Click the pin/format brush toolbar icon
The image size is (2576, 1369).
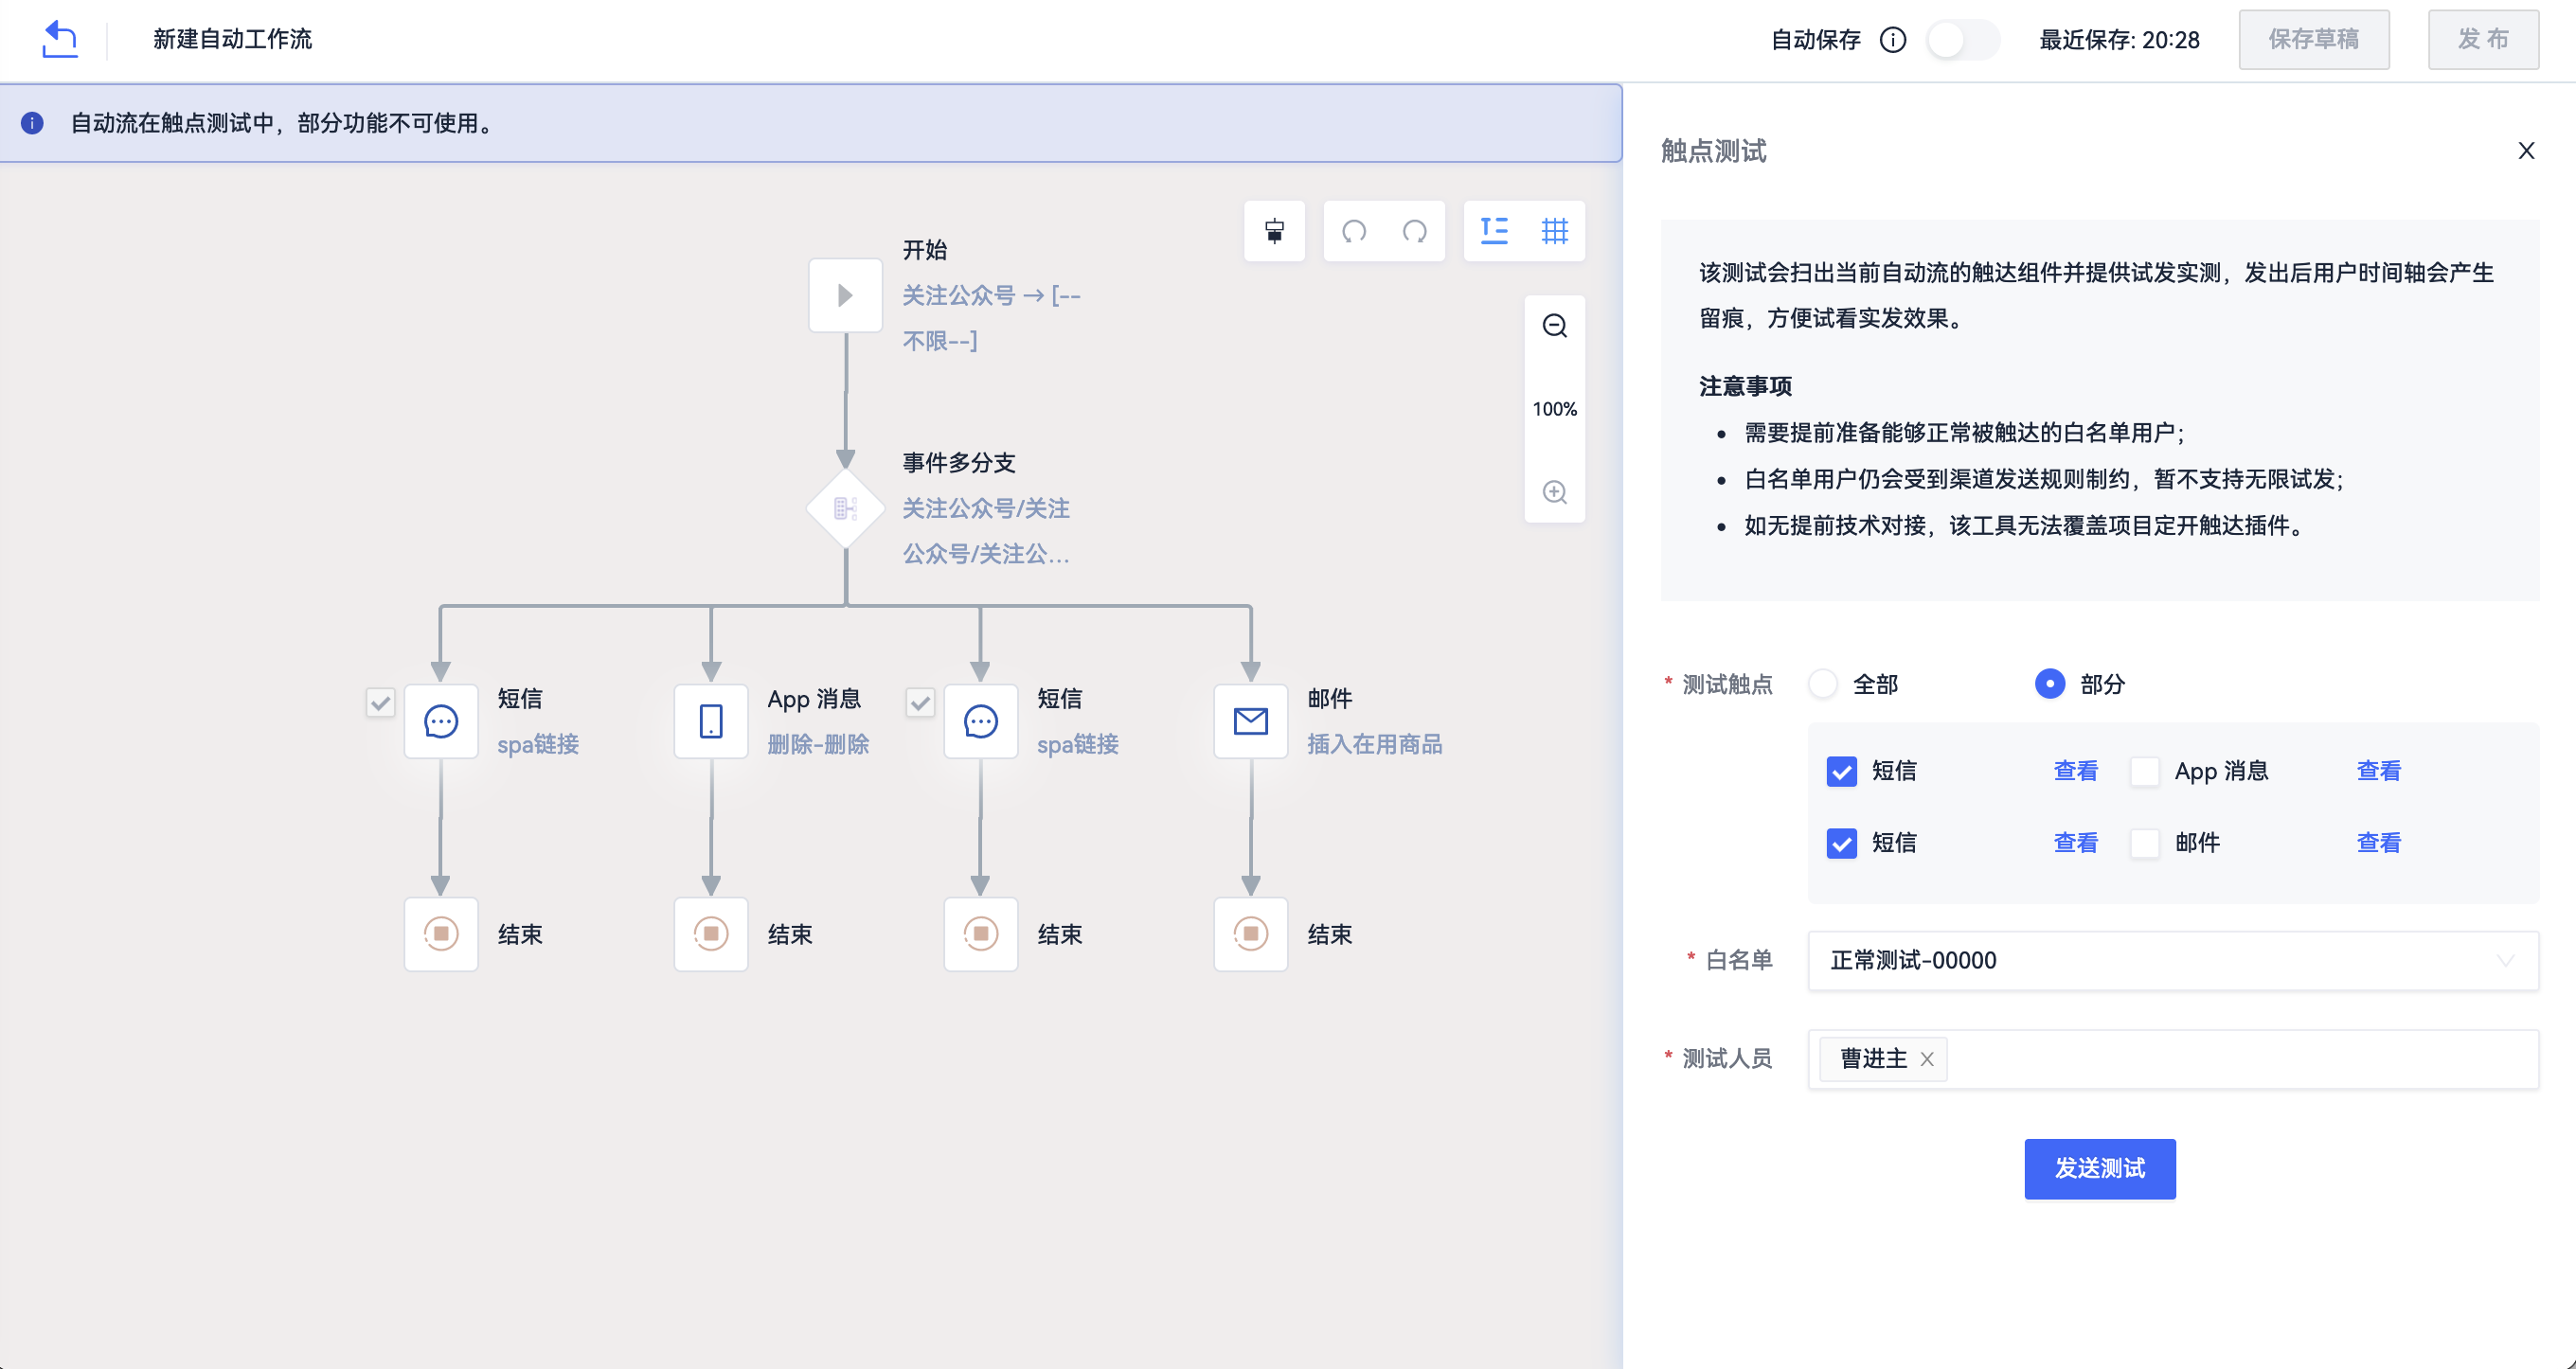1274,231
